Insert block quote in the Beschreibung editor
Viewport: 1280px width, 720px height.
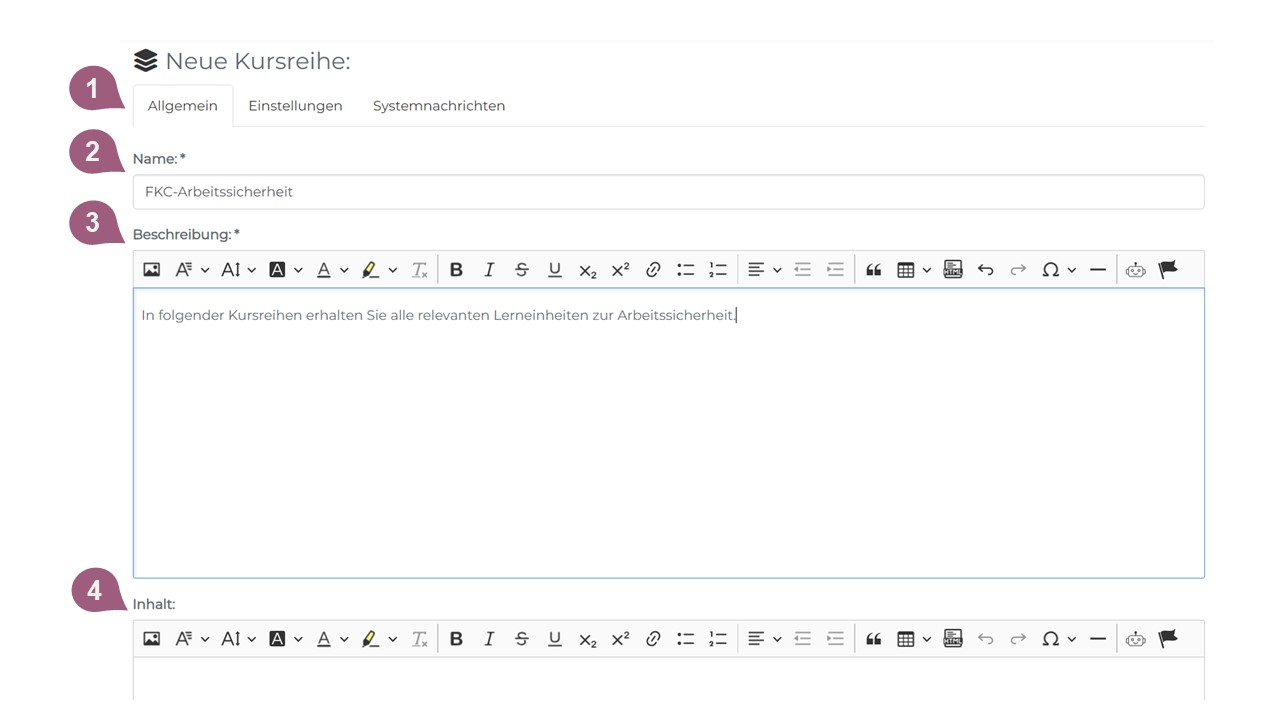click(x=873, y=270)
